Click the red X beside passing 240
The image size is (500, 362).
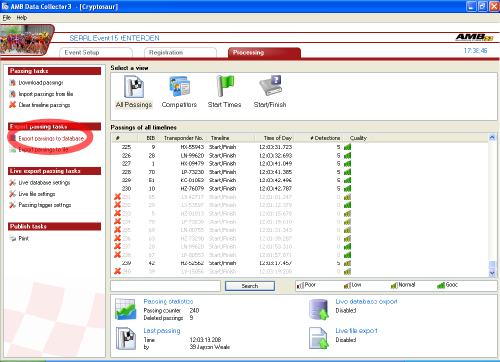tap(117, 271)
